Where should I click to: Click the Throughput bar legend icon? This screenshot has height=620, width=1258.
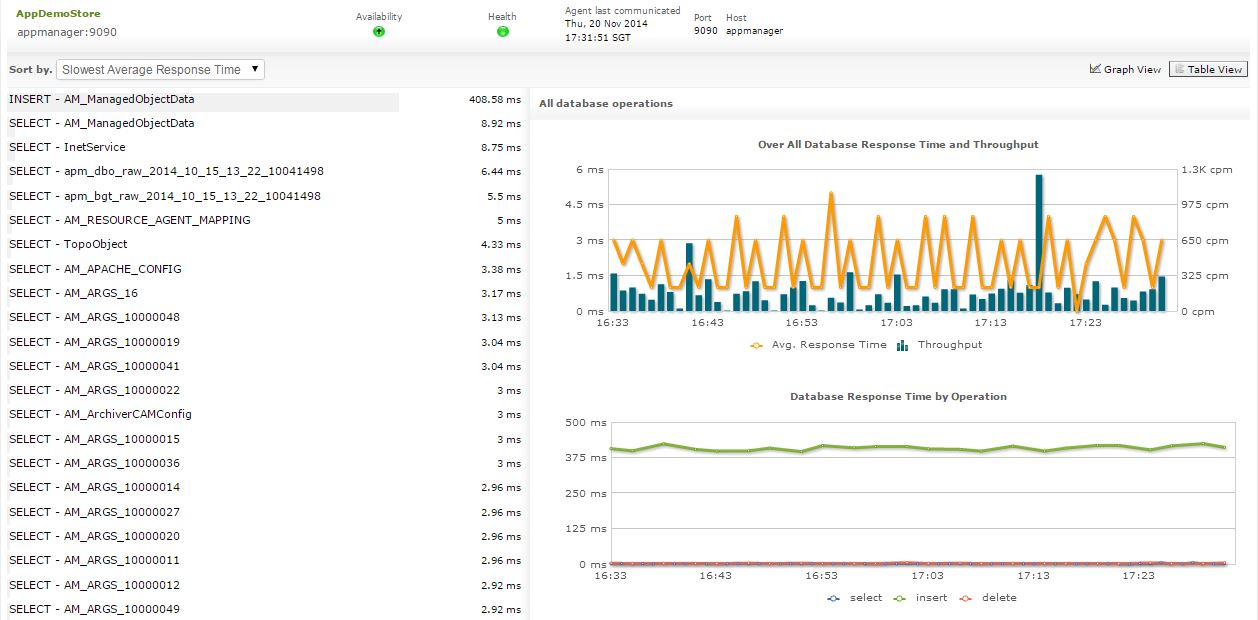(903, 345)
